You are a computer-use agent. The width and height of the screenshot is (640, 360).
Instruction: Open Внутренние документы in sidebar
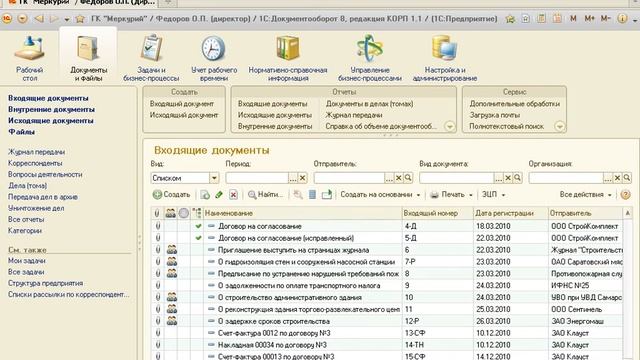tap(51, 109)
